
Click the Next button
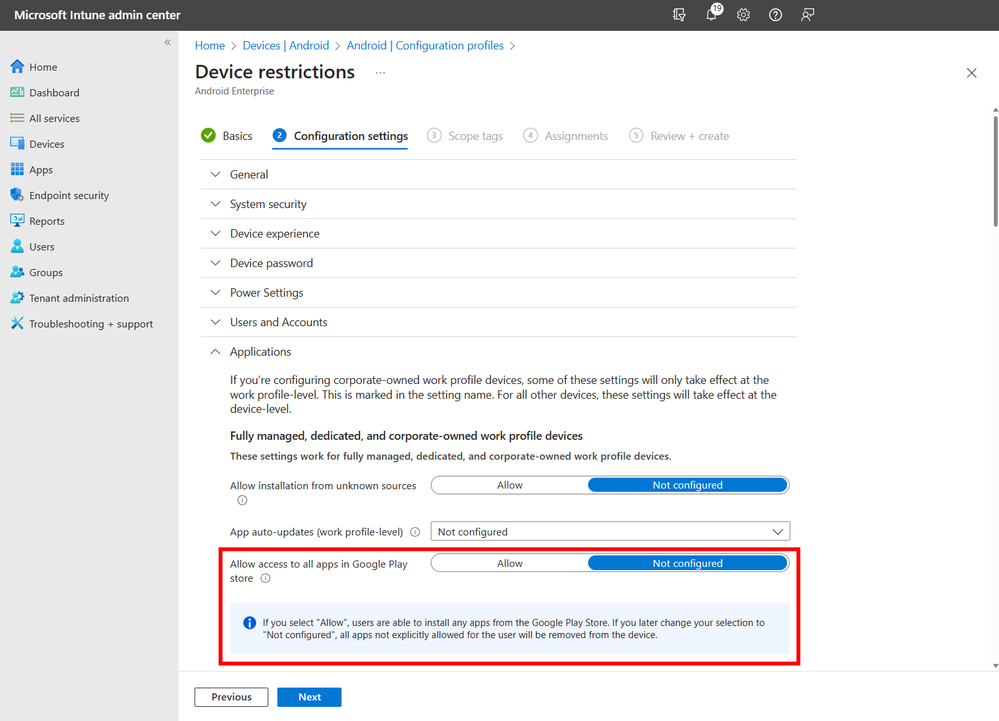pyautogui.click(x=310, y=697)
